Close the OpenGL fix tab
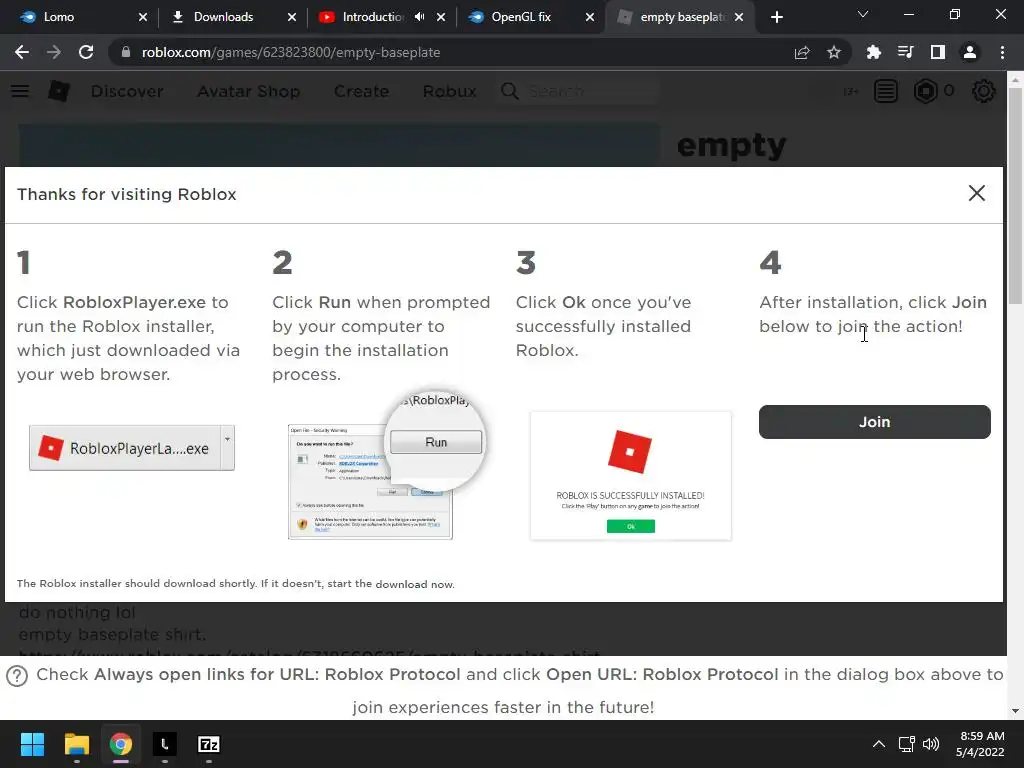The image size is (1024, 768). (590, 18)
